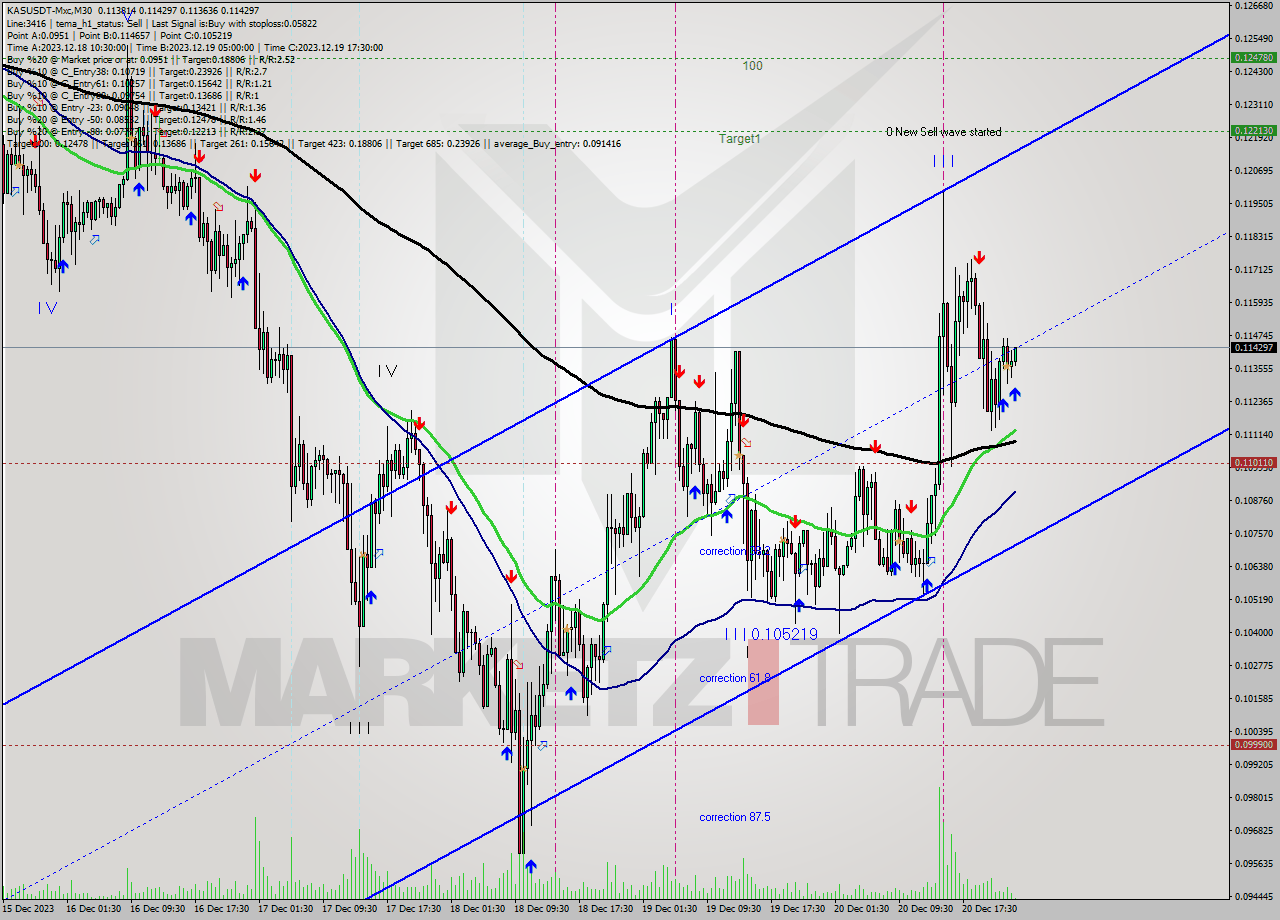Click the 0.126680 price axis label
The height and width of the screenshot is (920, 1280).
[x=1254, y=6]
